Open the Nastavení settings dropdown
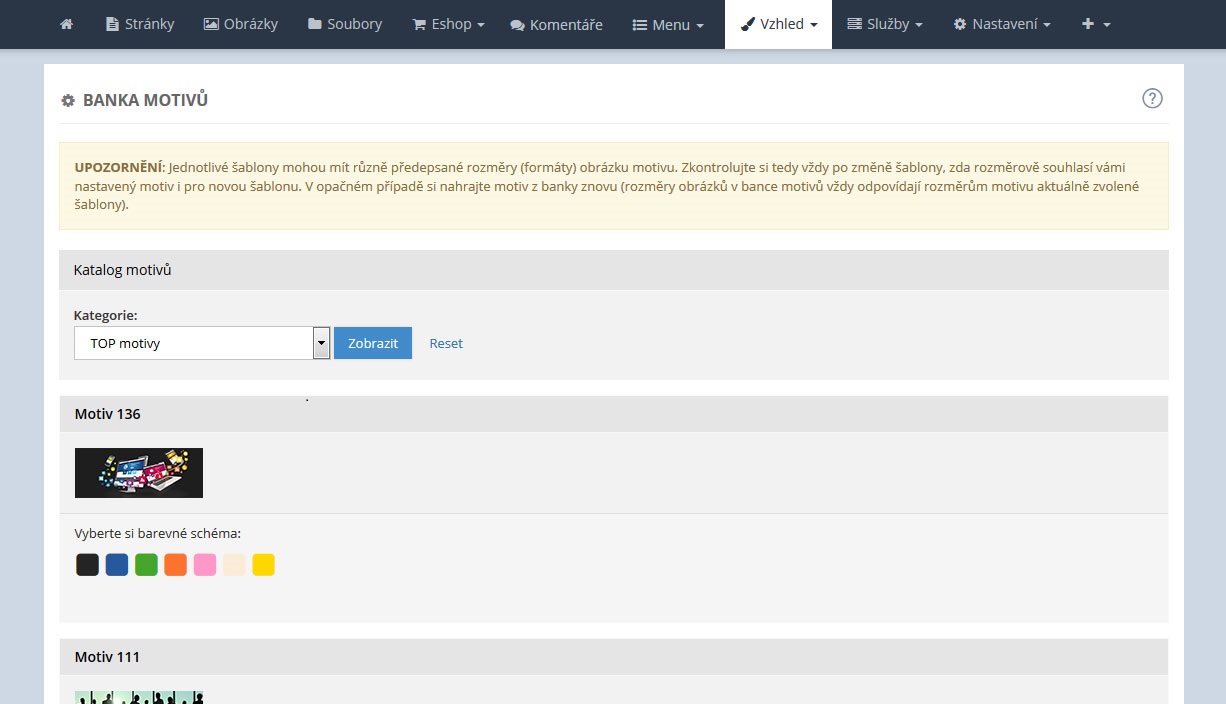1226x704 pixels. tap(1001, 24)
